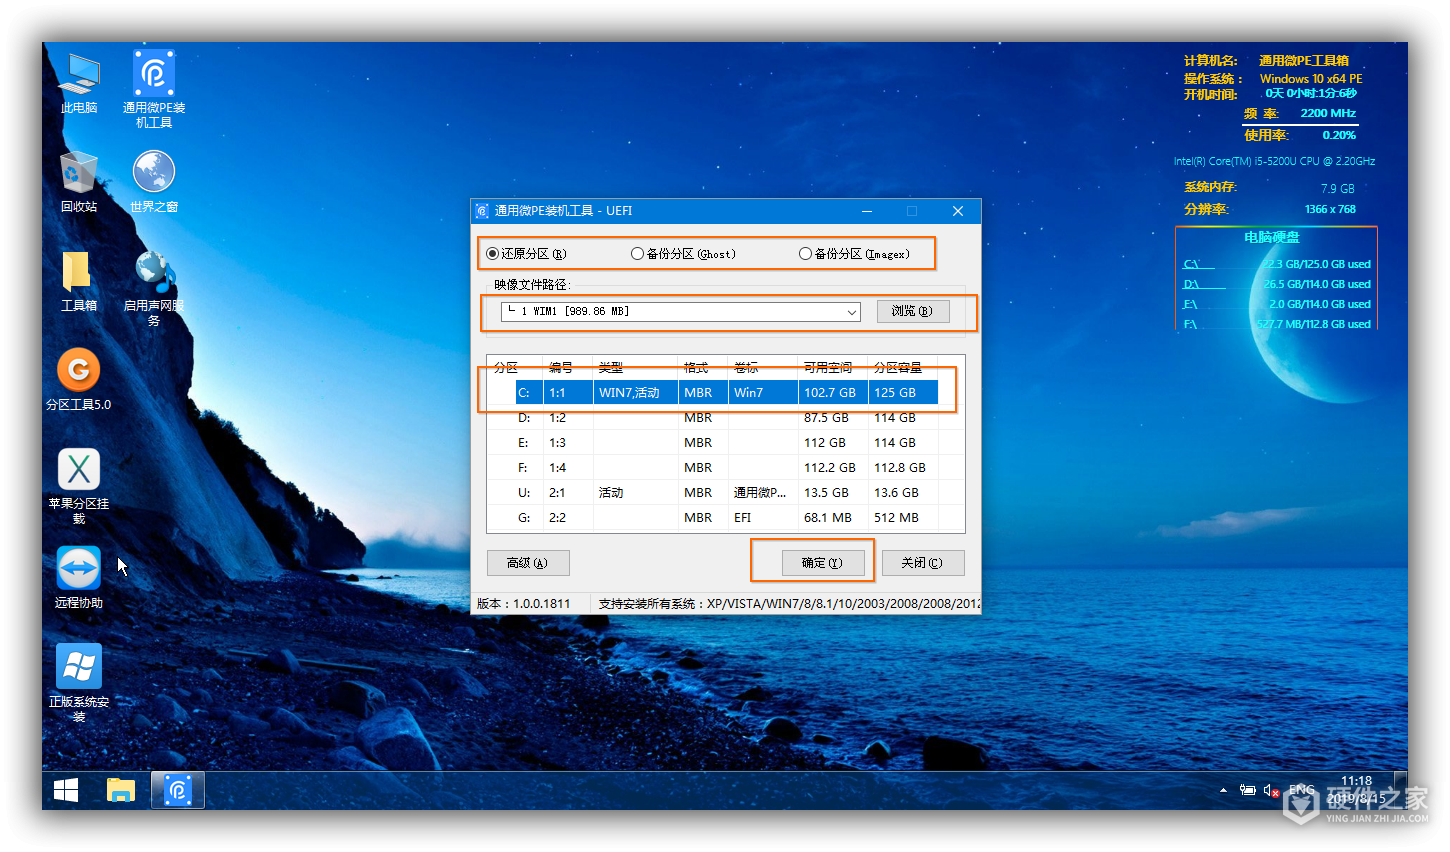Click the 分区 column header
Viewport: 1450px width, 852px height.
pos(515,368)
